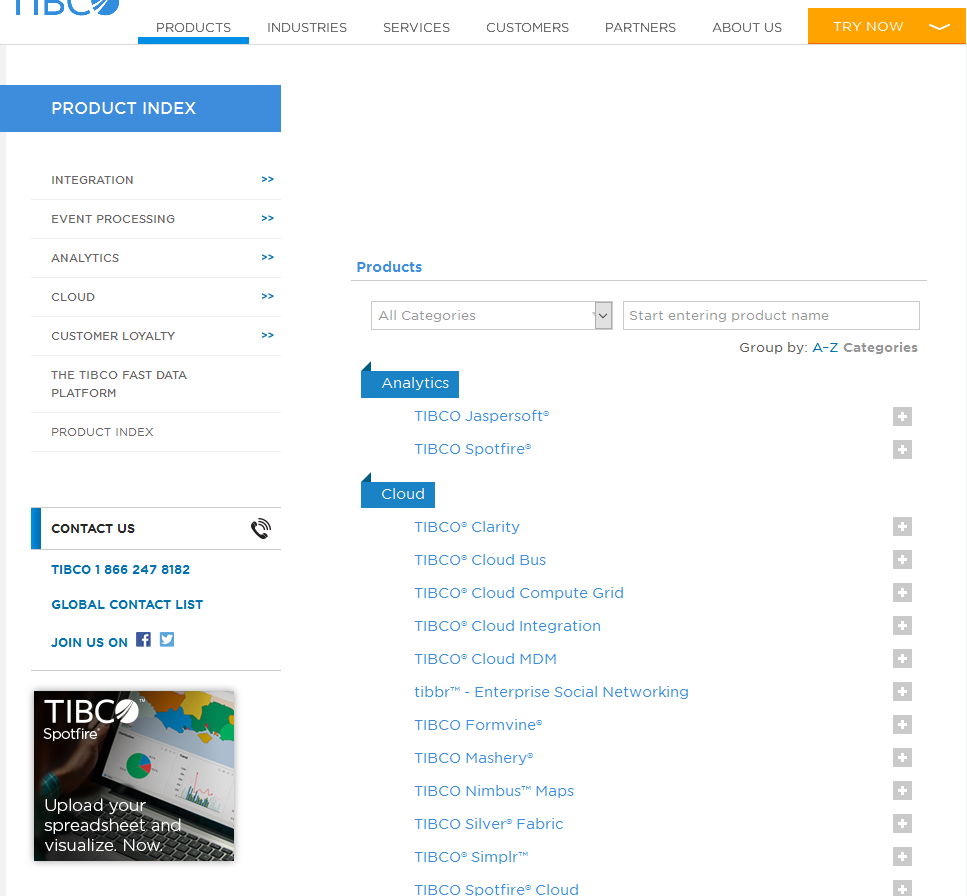Click the Facebook icon beside Join Us On
This screenshot has height=896, width=967.
click(x=143, y=640)
